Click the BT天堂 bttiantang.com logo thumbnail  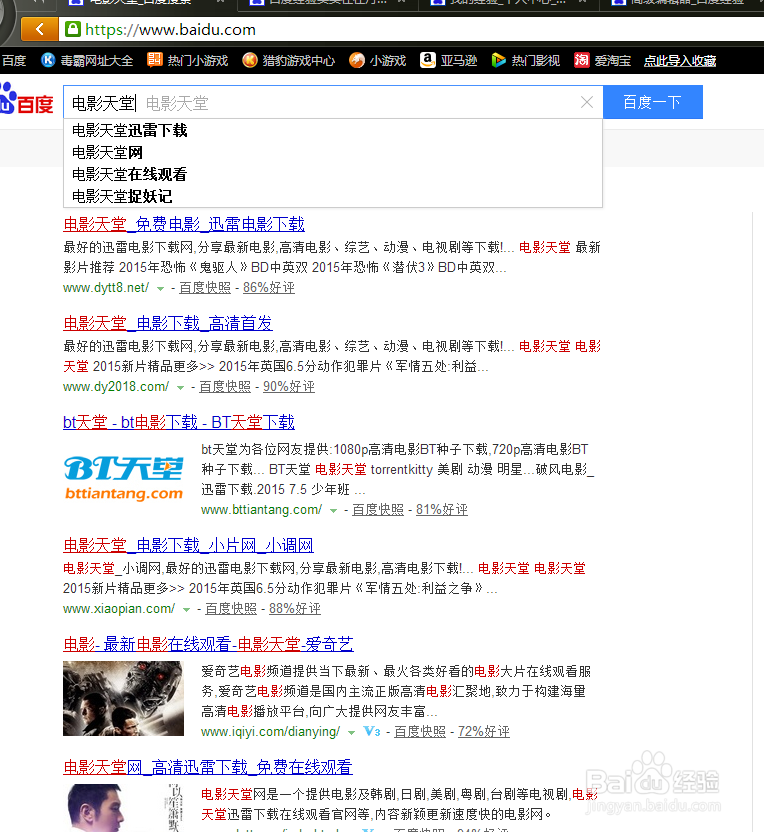pos(124,479)
